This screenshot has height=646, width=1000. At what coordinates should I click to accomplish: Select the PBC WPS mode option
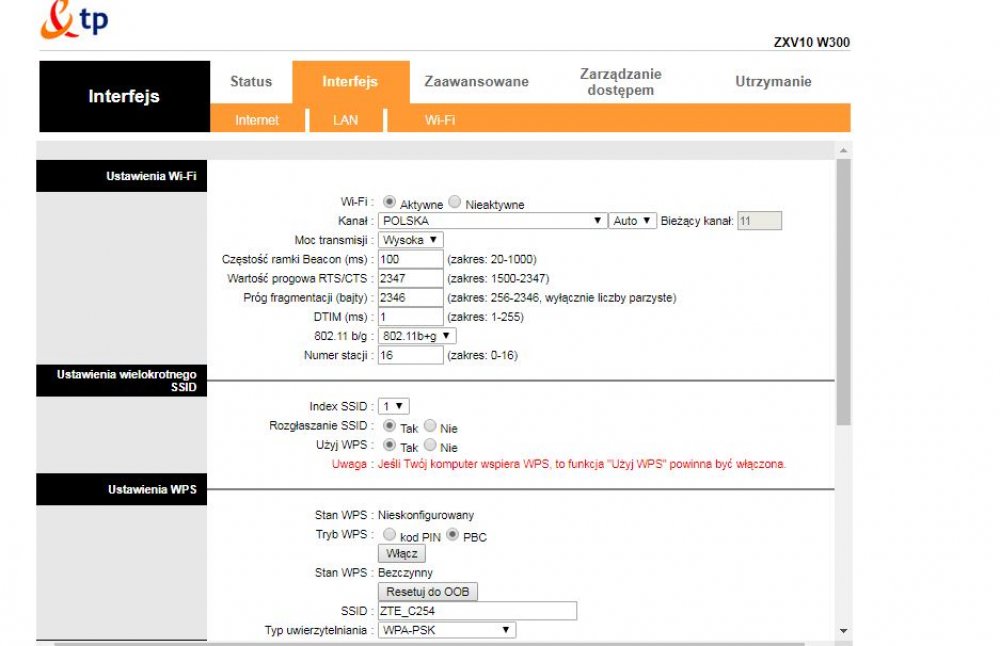coord(453,535)
